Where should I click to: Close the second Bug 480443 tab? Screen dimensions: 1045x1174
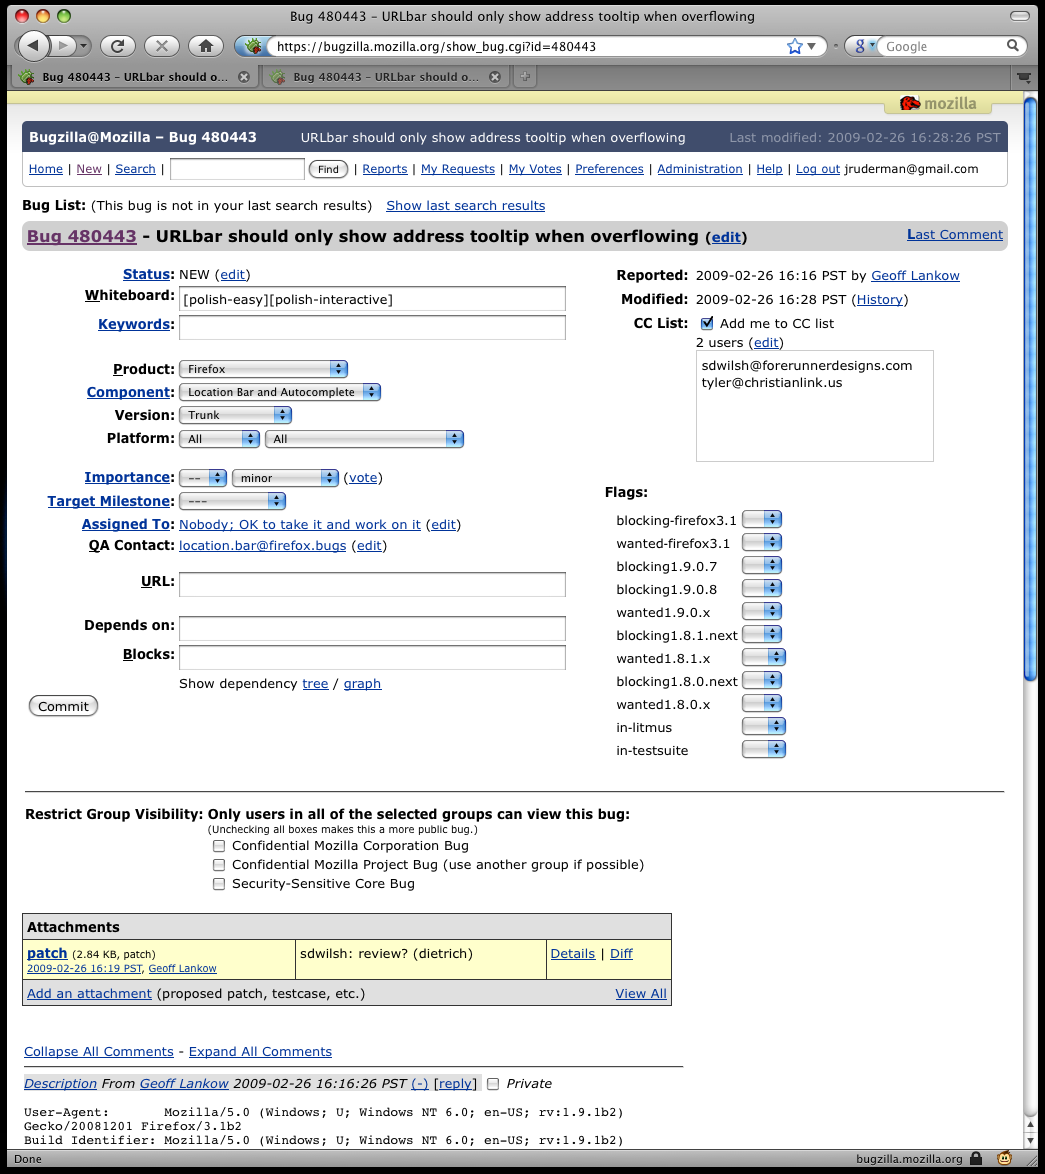tap(495, 76)
